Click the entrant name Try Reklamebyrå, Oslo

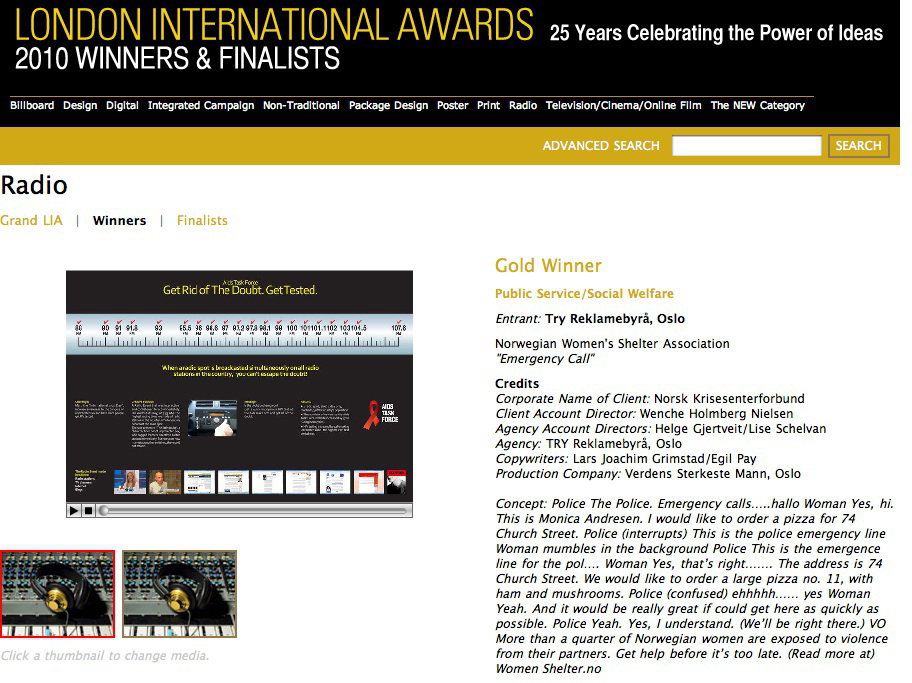click(x=615, y=319)
